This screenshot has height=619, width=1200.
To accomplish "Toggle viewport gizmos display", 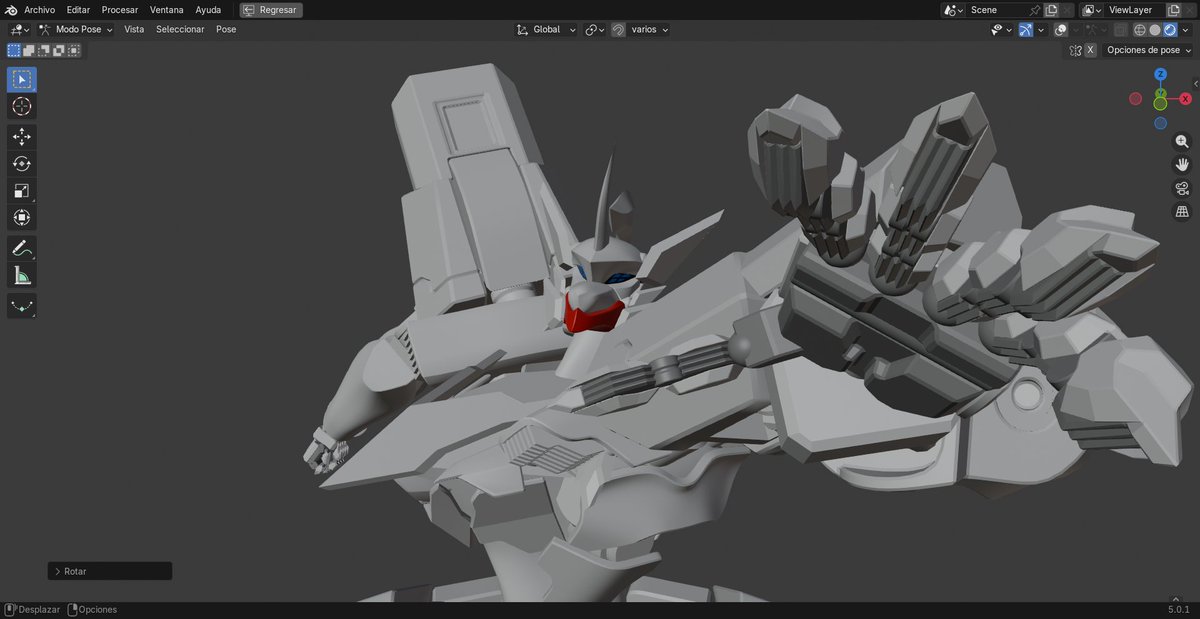I will coord(1026,30).
